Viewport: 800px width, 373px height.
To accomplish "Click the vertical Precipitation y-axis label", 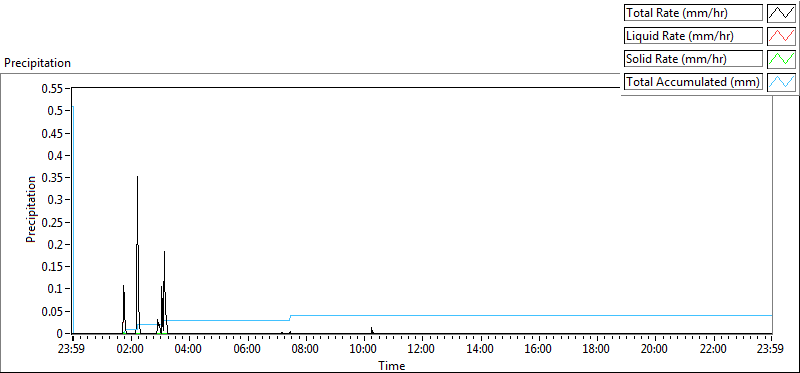I will 31,209.
